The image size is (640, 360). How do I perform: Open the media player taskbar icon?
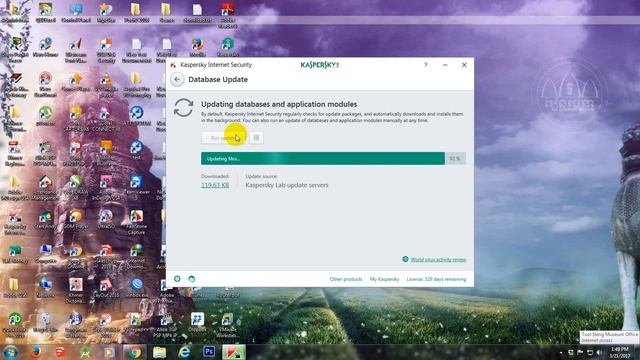point(109,352)
